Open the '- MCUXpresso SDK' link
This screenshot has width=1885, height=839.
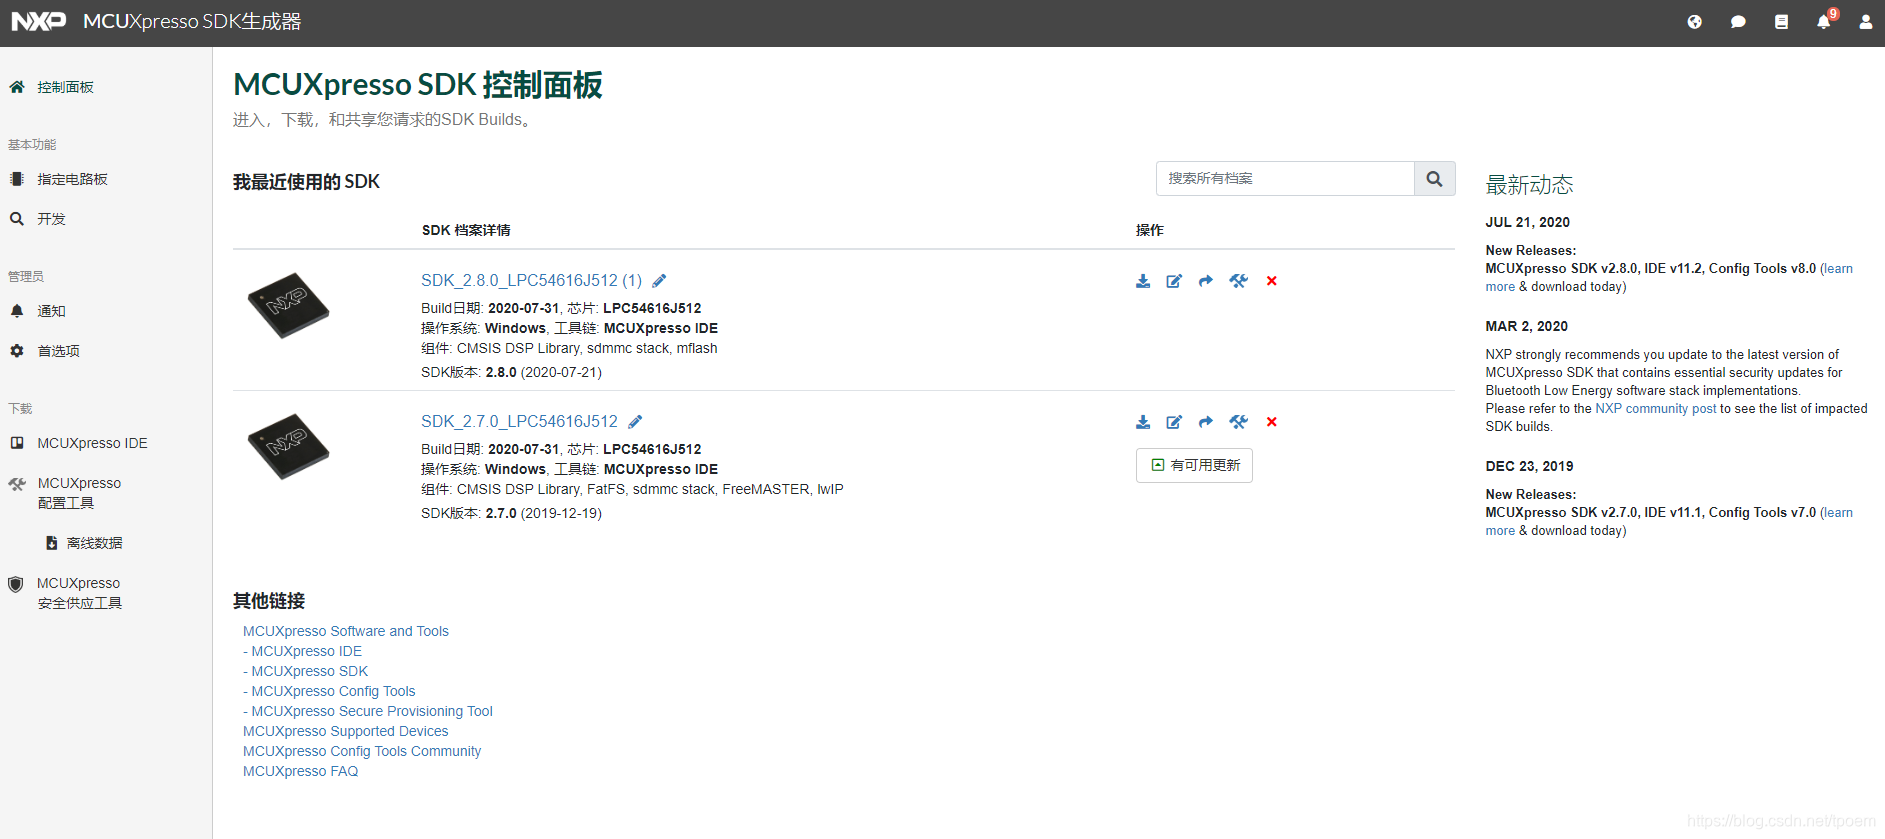[x=306, y=671]
